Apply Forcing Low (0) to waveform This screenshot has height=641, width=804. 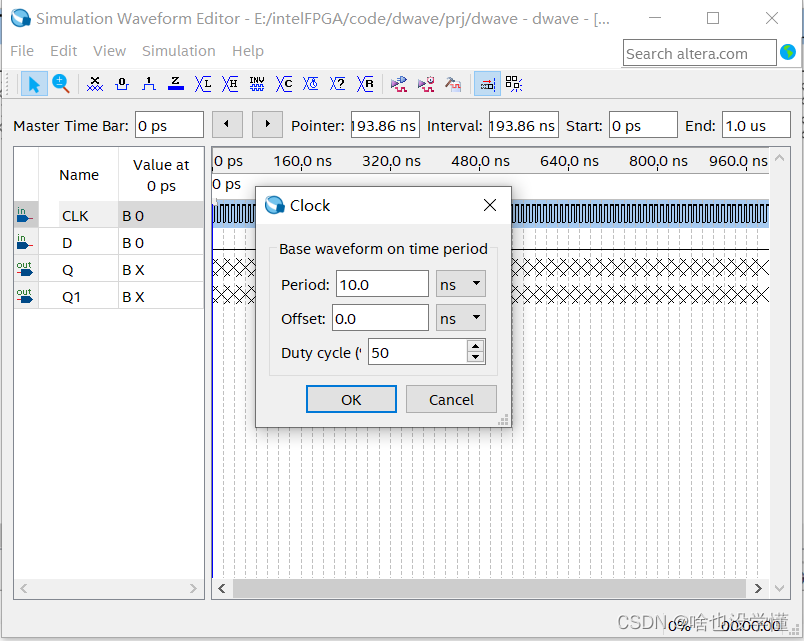click(x=122, y=84)
